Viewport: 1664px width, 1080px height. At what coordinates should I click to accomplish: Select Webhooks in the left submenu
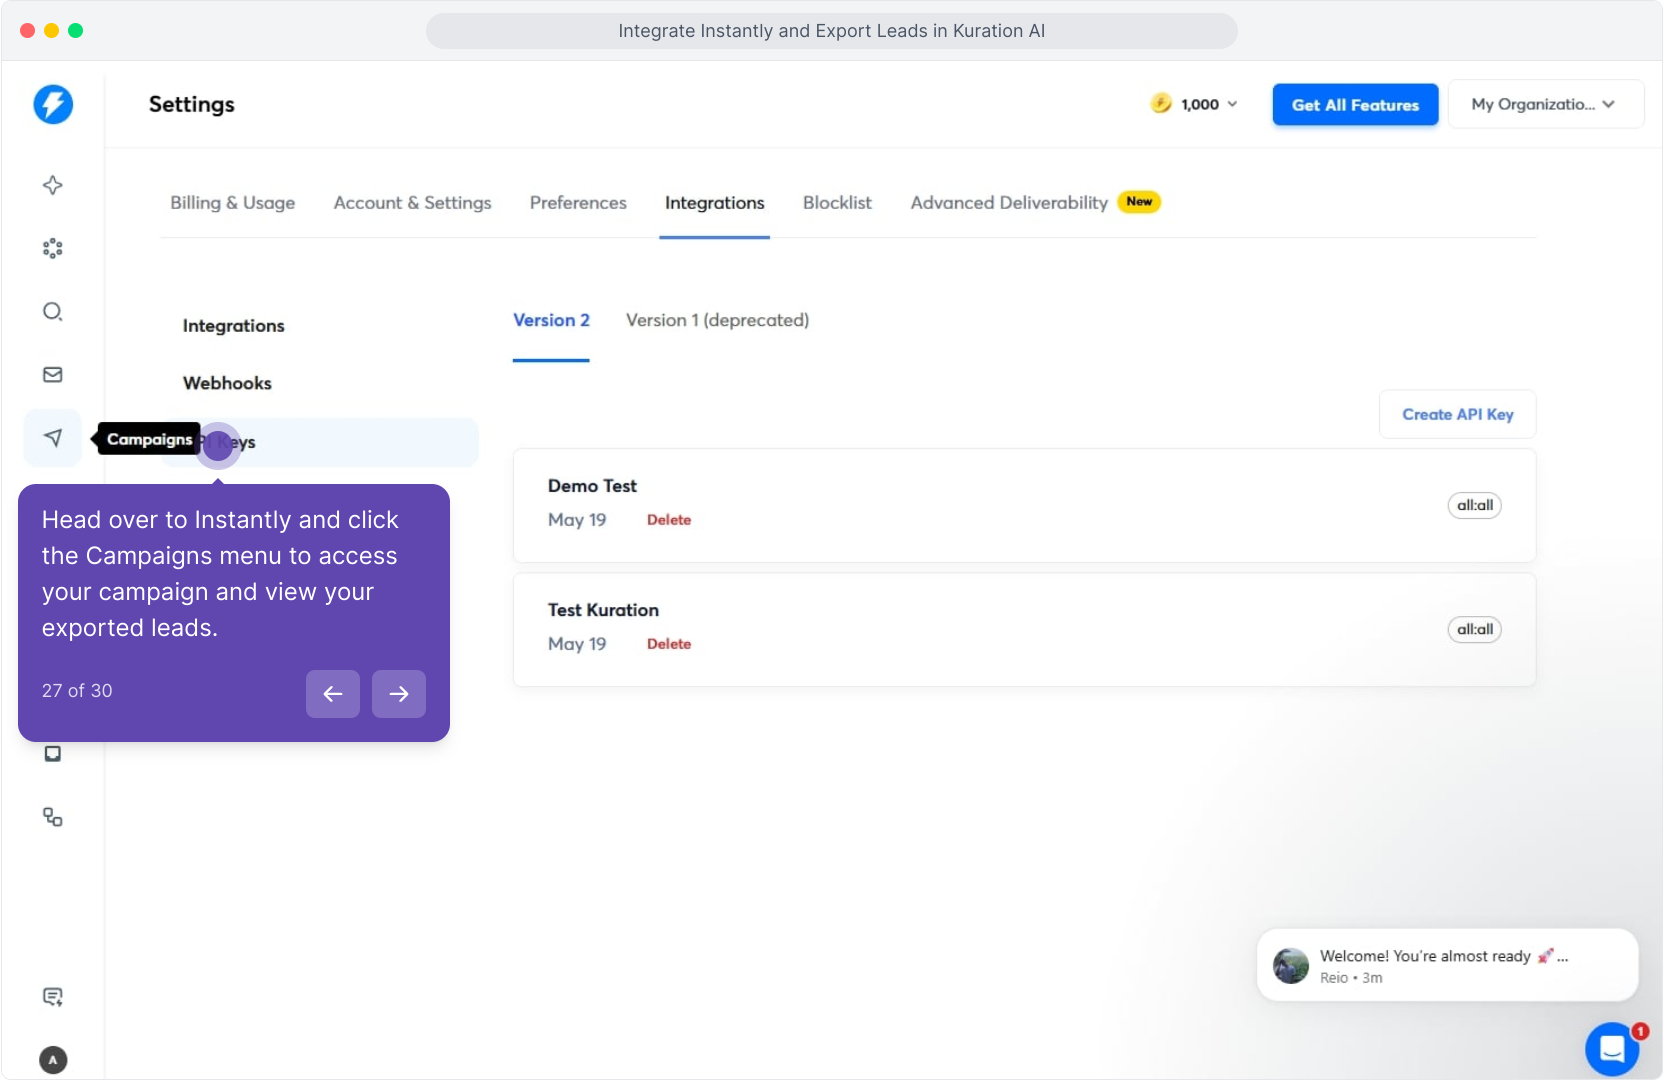[227, 383]
